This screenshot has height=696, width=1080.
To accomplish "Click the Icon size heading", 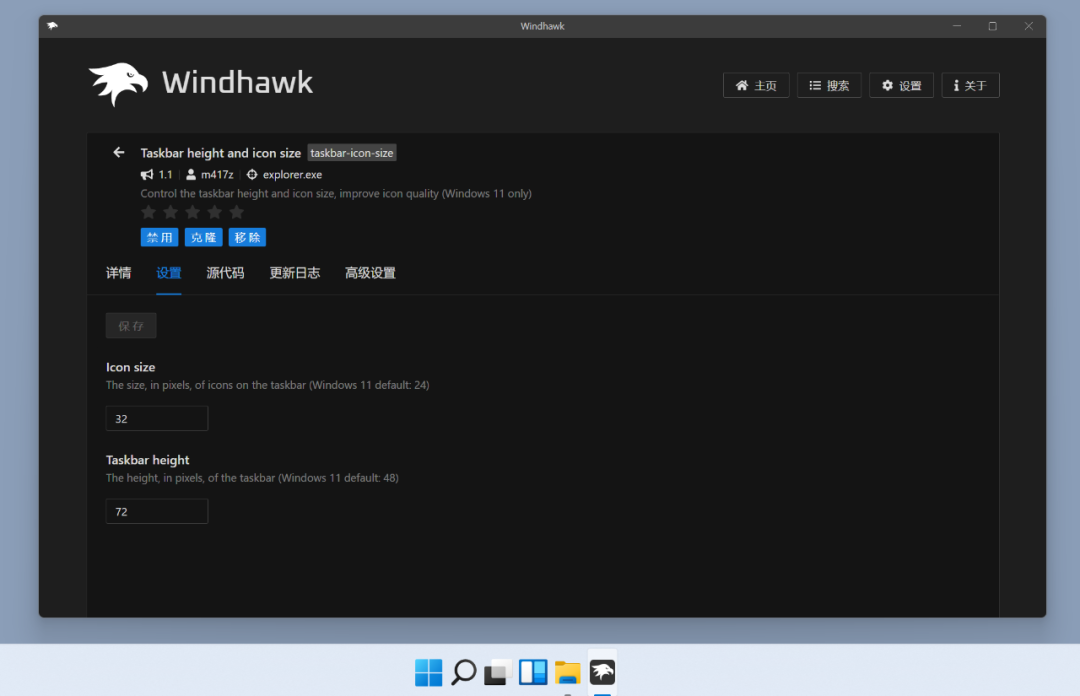I will [130, 367].
